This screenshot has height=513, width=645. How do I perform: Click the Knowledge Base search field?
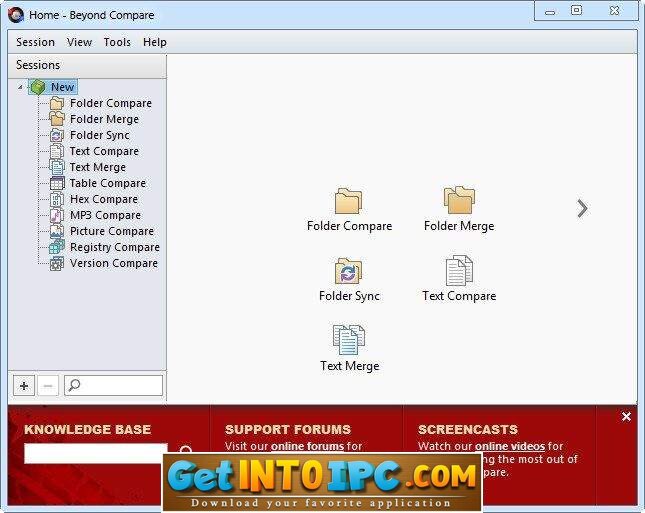click(95, 453)
